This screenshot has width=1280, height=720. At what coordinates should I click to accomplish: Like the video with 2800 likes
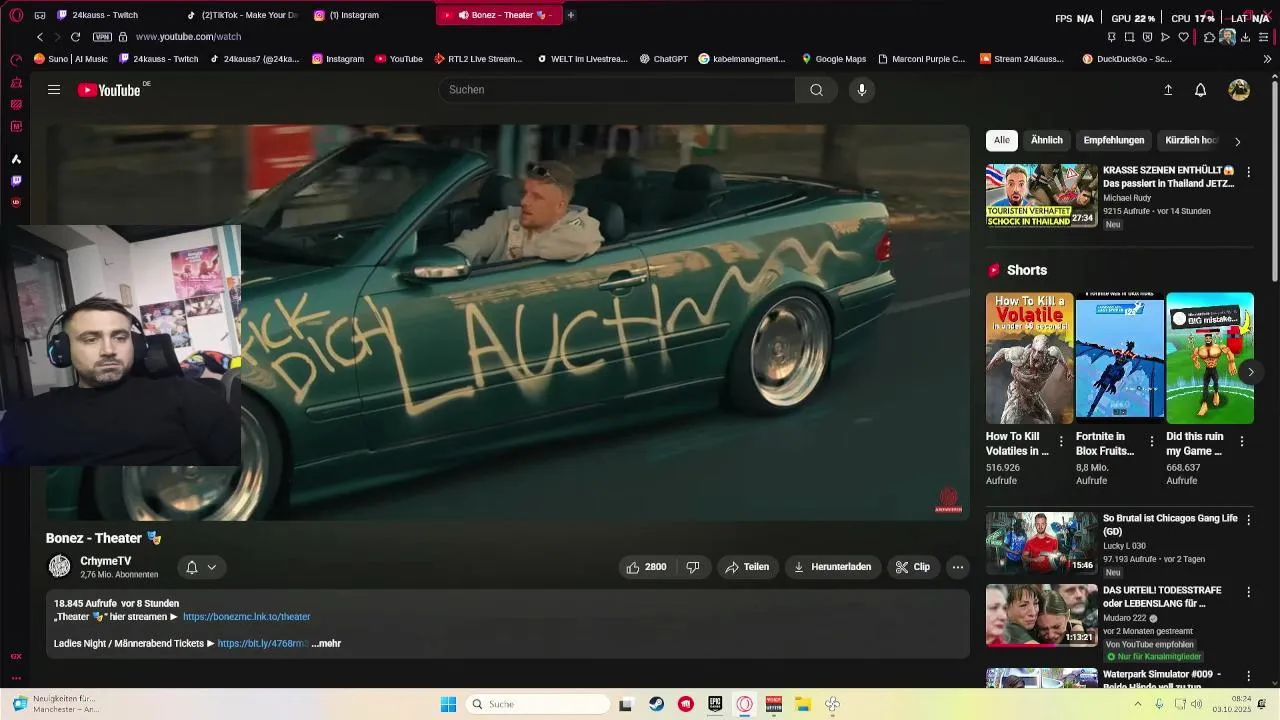pyautogui.click(x=646, y=567)
